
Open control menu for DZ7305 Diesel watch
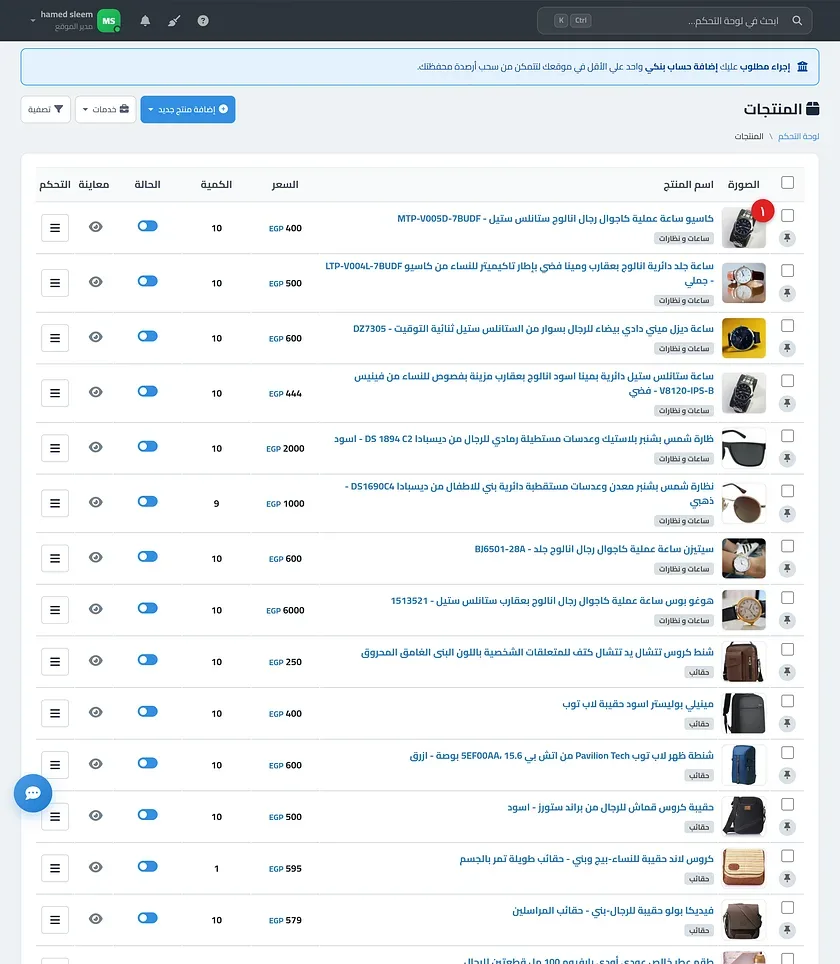[x=55, y=338]
